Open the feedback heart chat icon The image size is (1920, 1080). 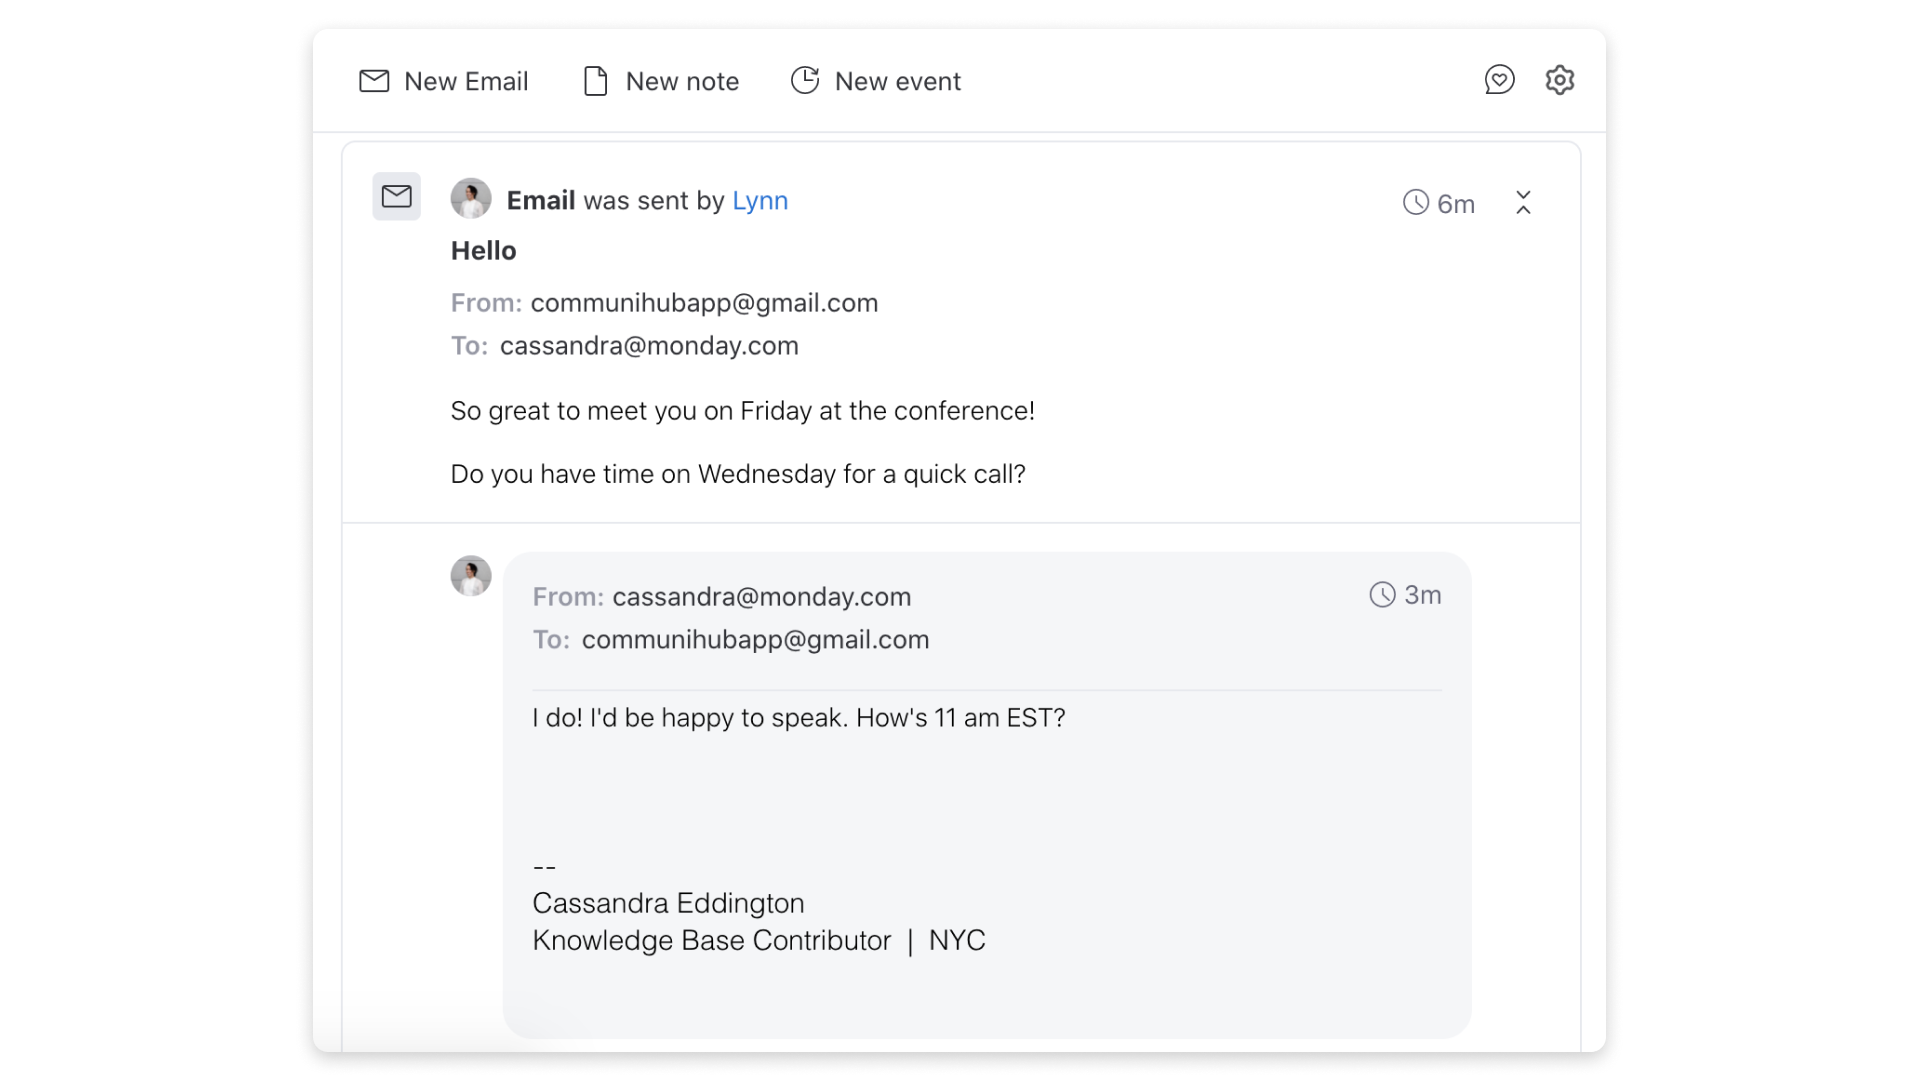click(1499, 80)
